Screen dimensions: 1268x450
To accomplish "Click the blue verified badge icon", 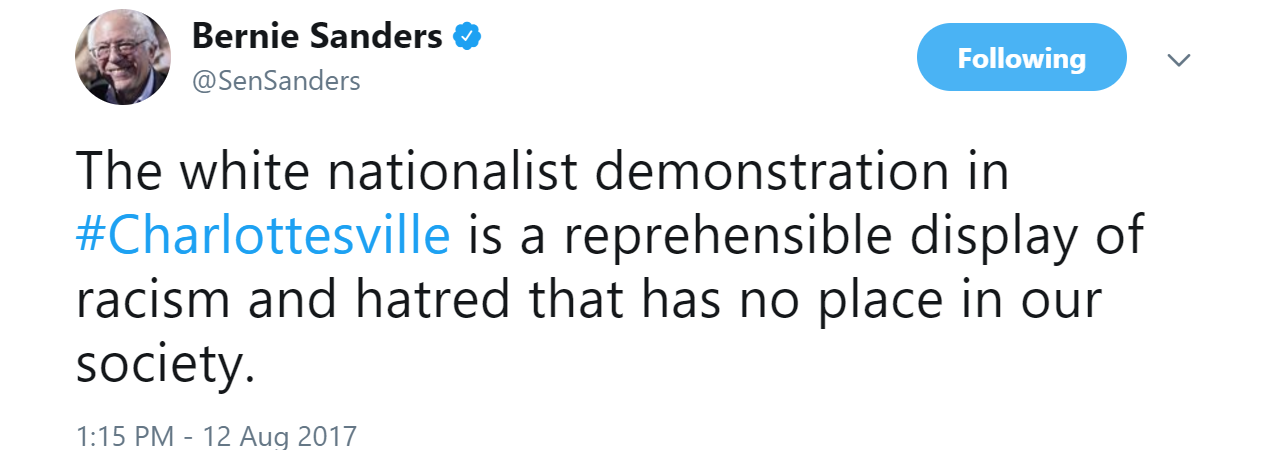I will coord(468,38).
